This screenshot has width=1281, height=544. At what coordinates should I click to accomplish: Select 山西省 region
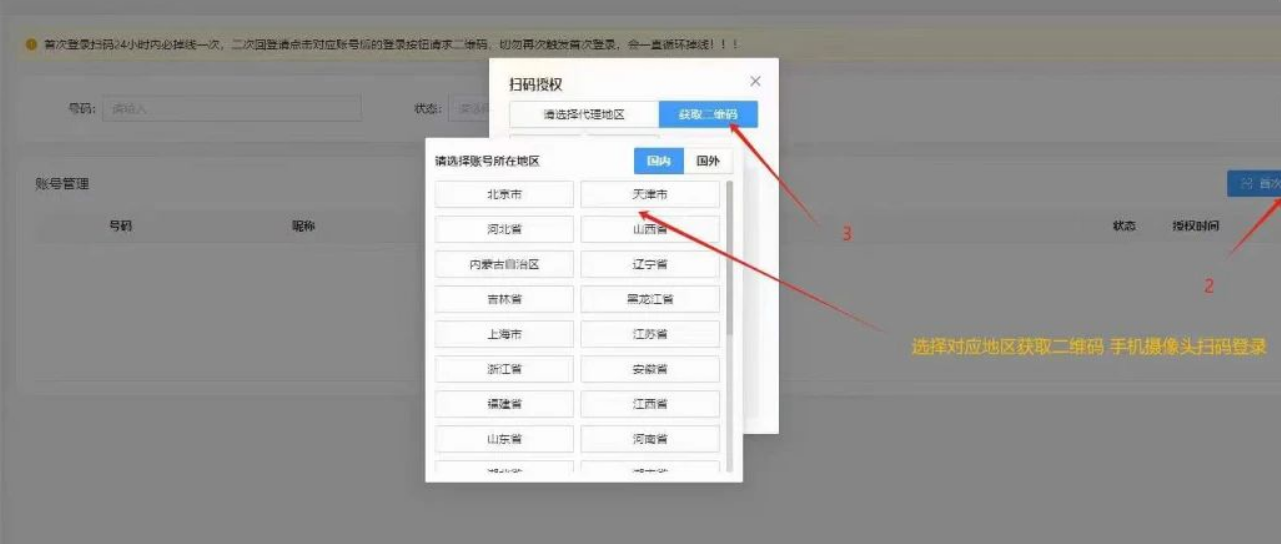[650, 229]
